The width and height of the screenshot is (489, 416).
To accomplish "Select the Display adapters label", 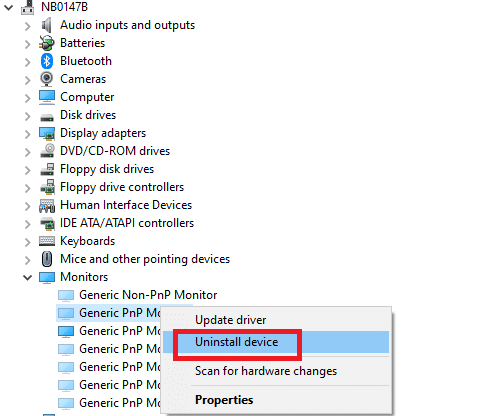I will click(x=103, y=133).
